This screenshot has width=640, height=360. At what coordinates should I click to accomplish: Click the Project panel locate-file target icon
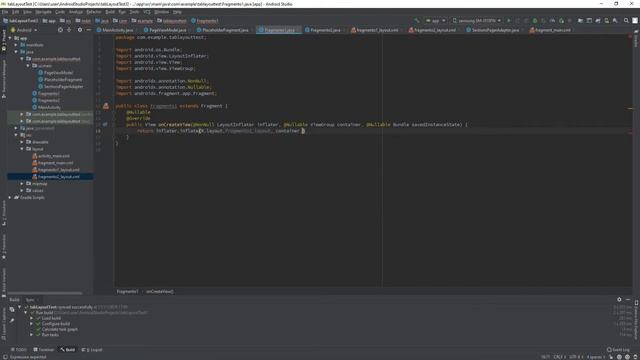60,30
